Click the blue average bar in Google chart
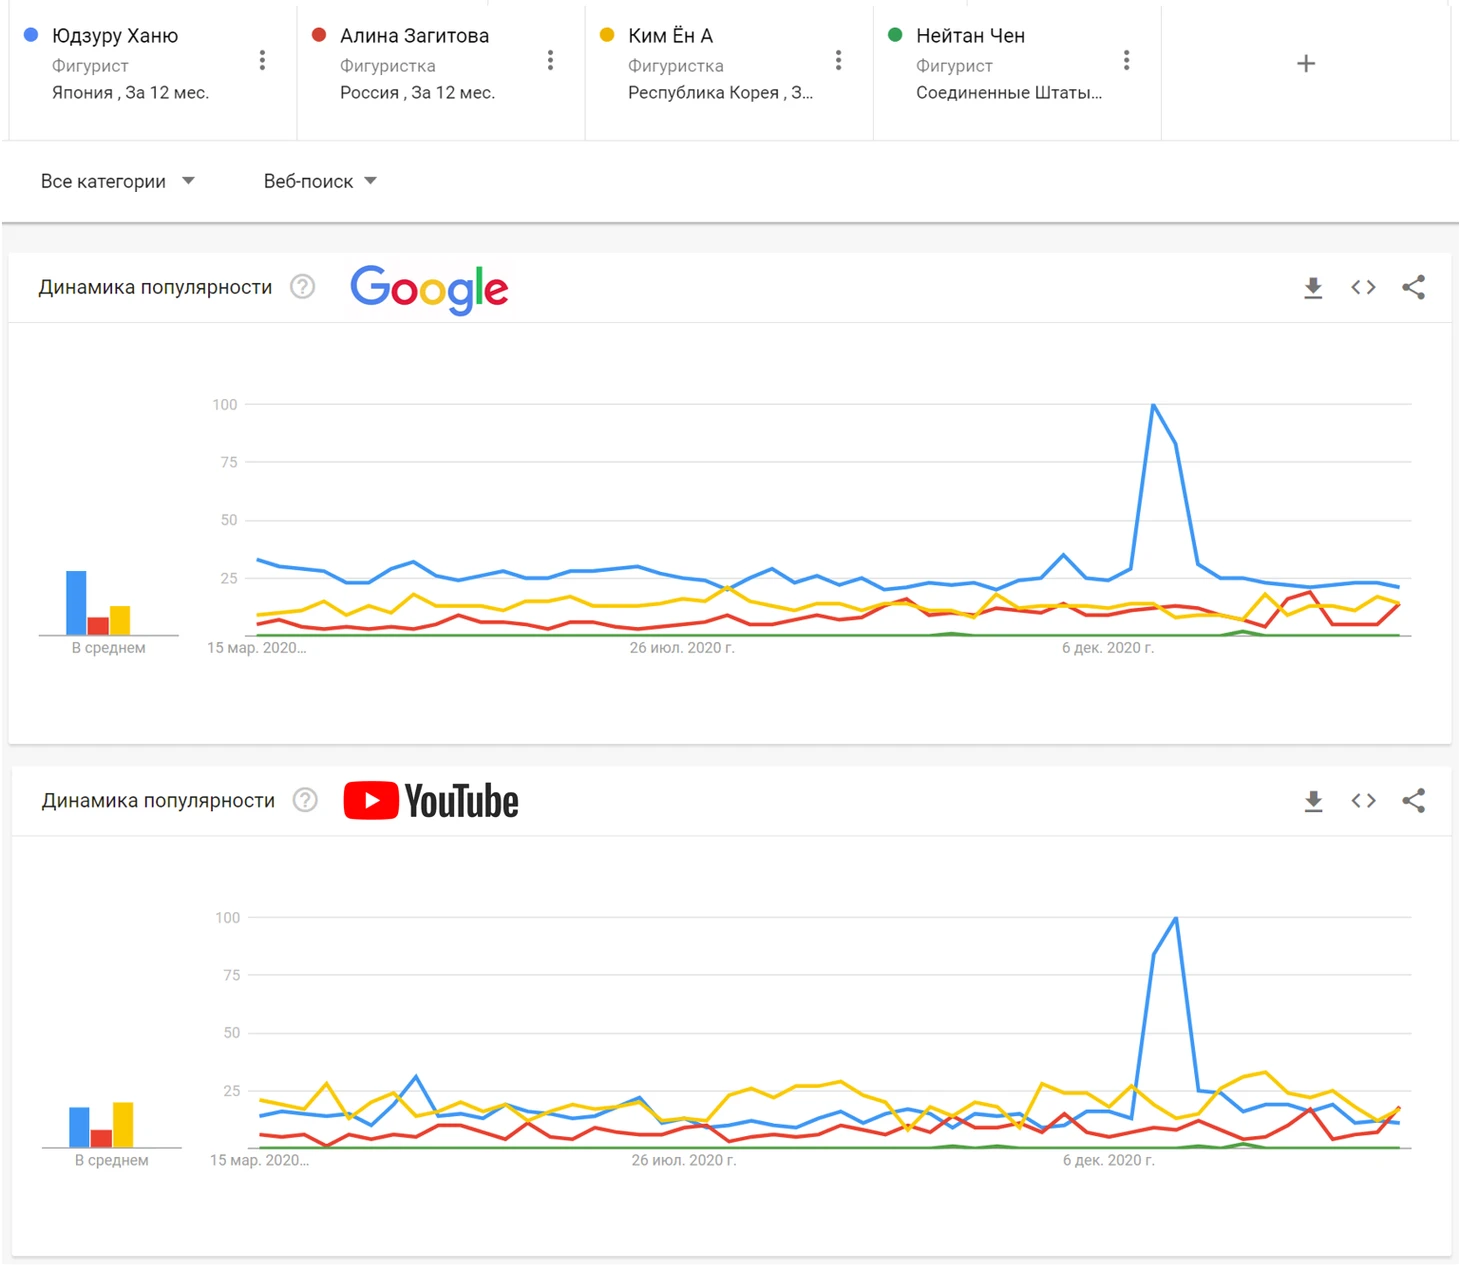This screenshot has width=1460, height=1273. (x=76, y=602)
